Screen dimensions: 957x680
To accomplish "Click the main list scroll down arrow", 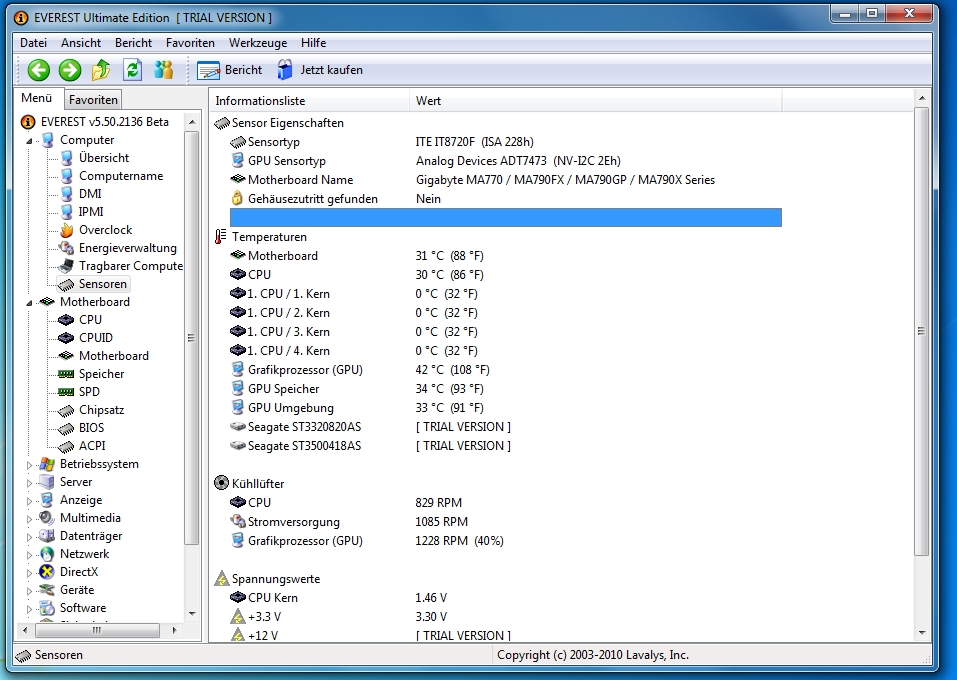I will point(921,633).
